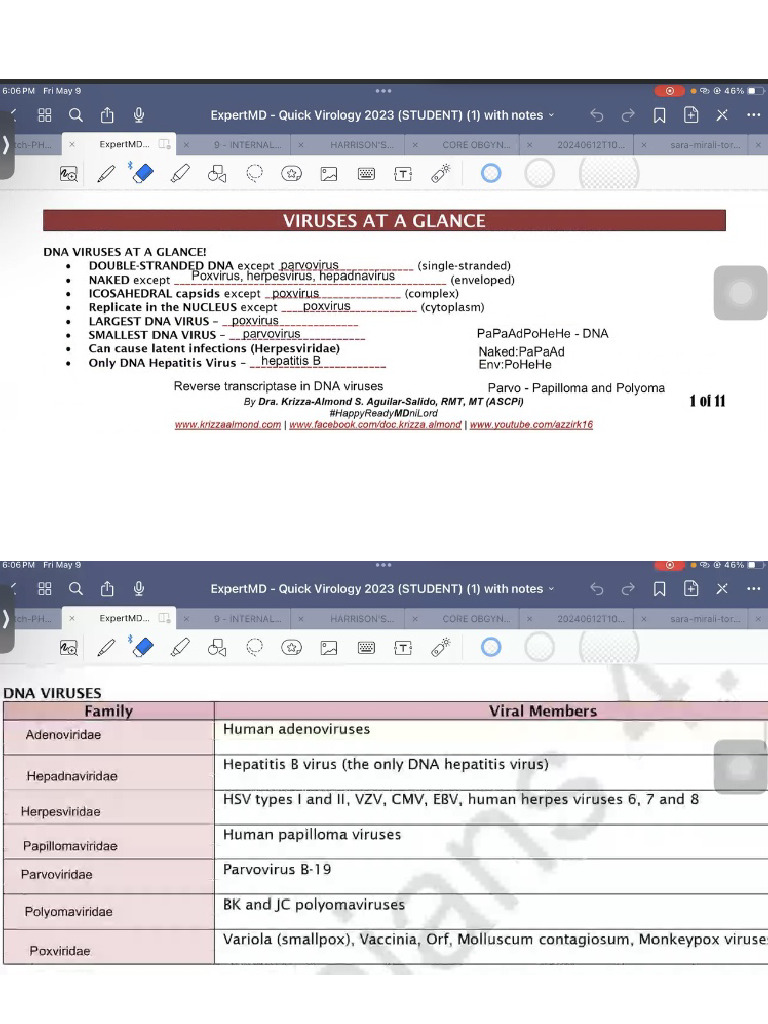Toggle read-only pen-cross icon above Viruses at a Glance
The height and width of the screenshot is (1024, 768).
pyautogui.click(x=722, y=116)
